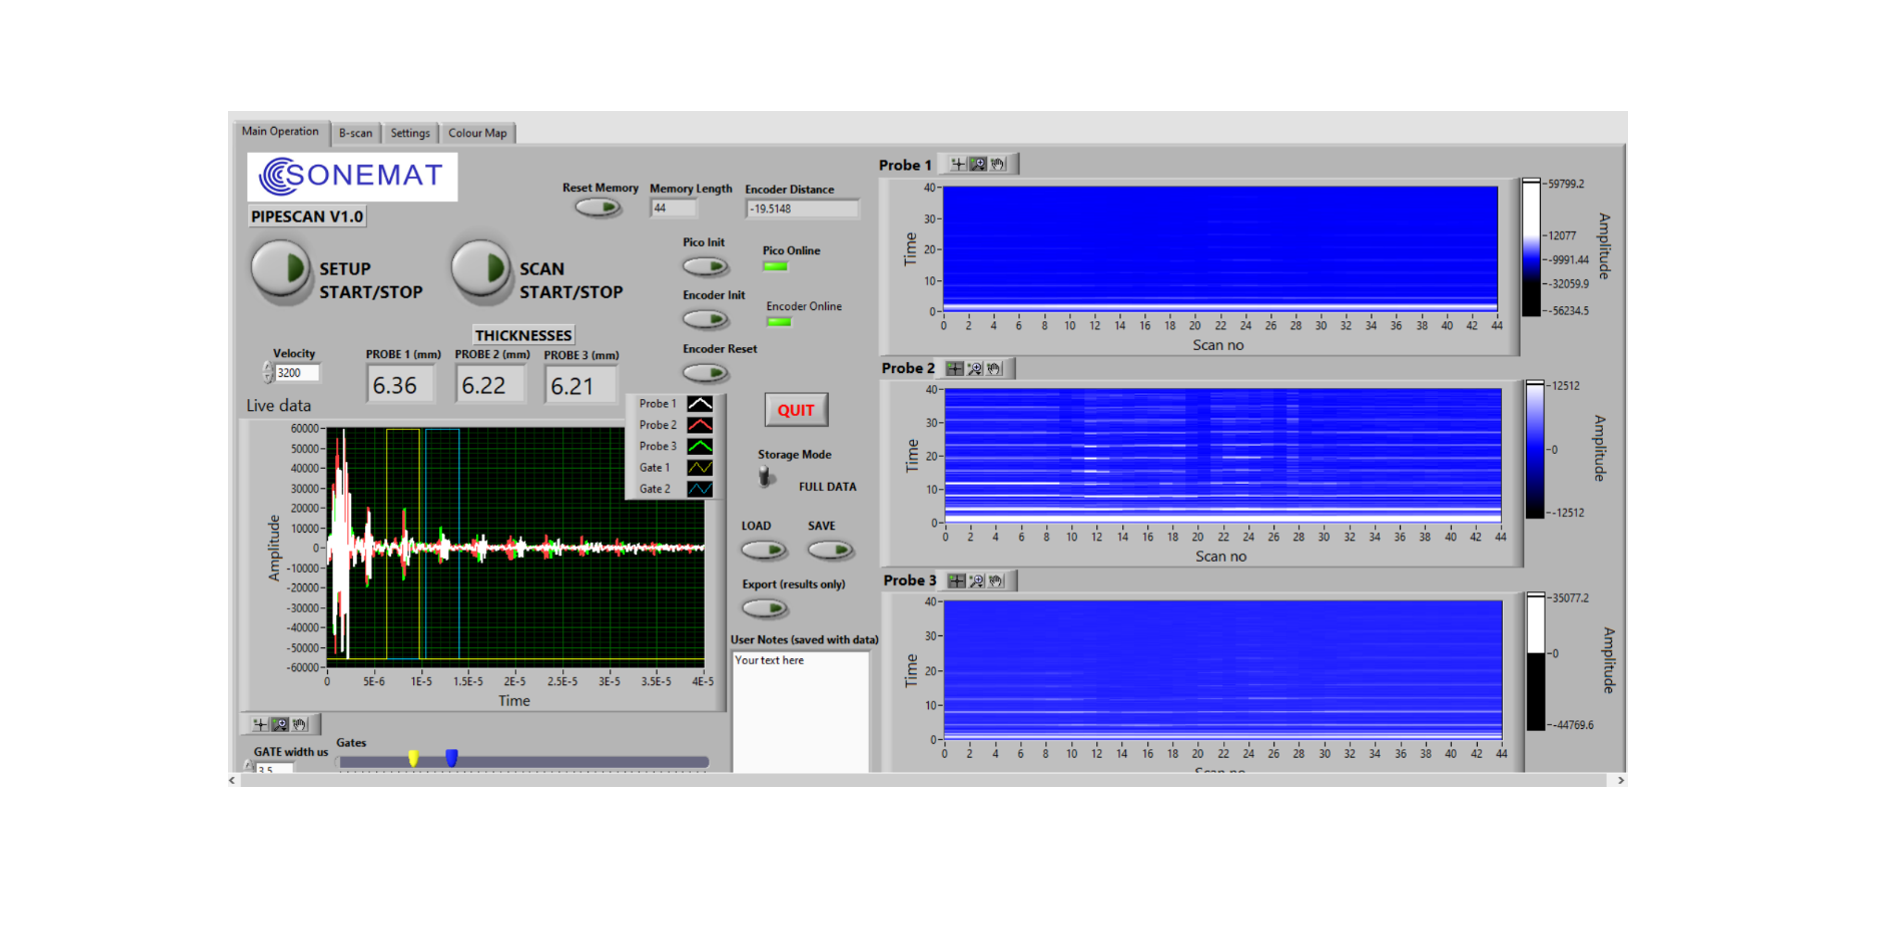
Task: Click the User Notes text box
Action: point(801,710)
